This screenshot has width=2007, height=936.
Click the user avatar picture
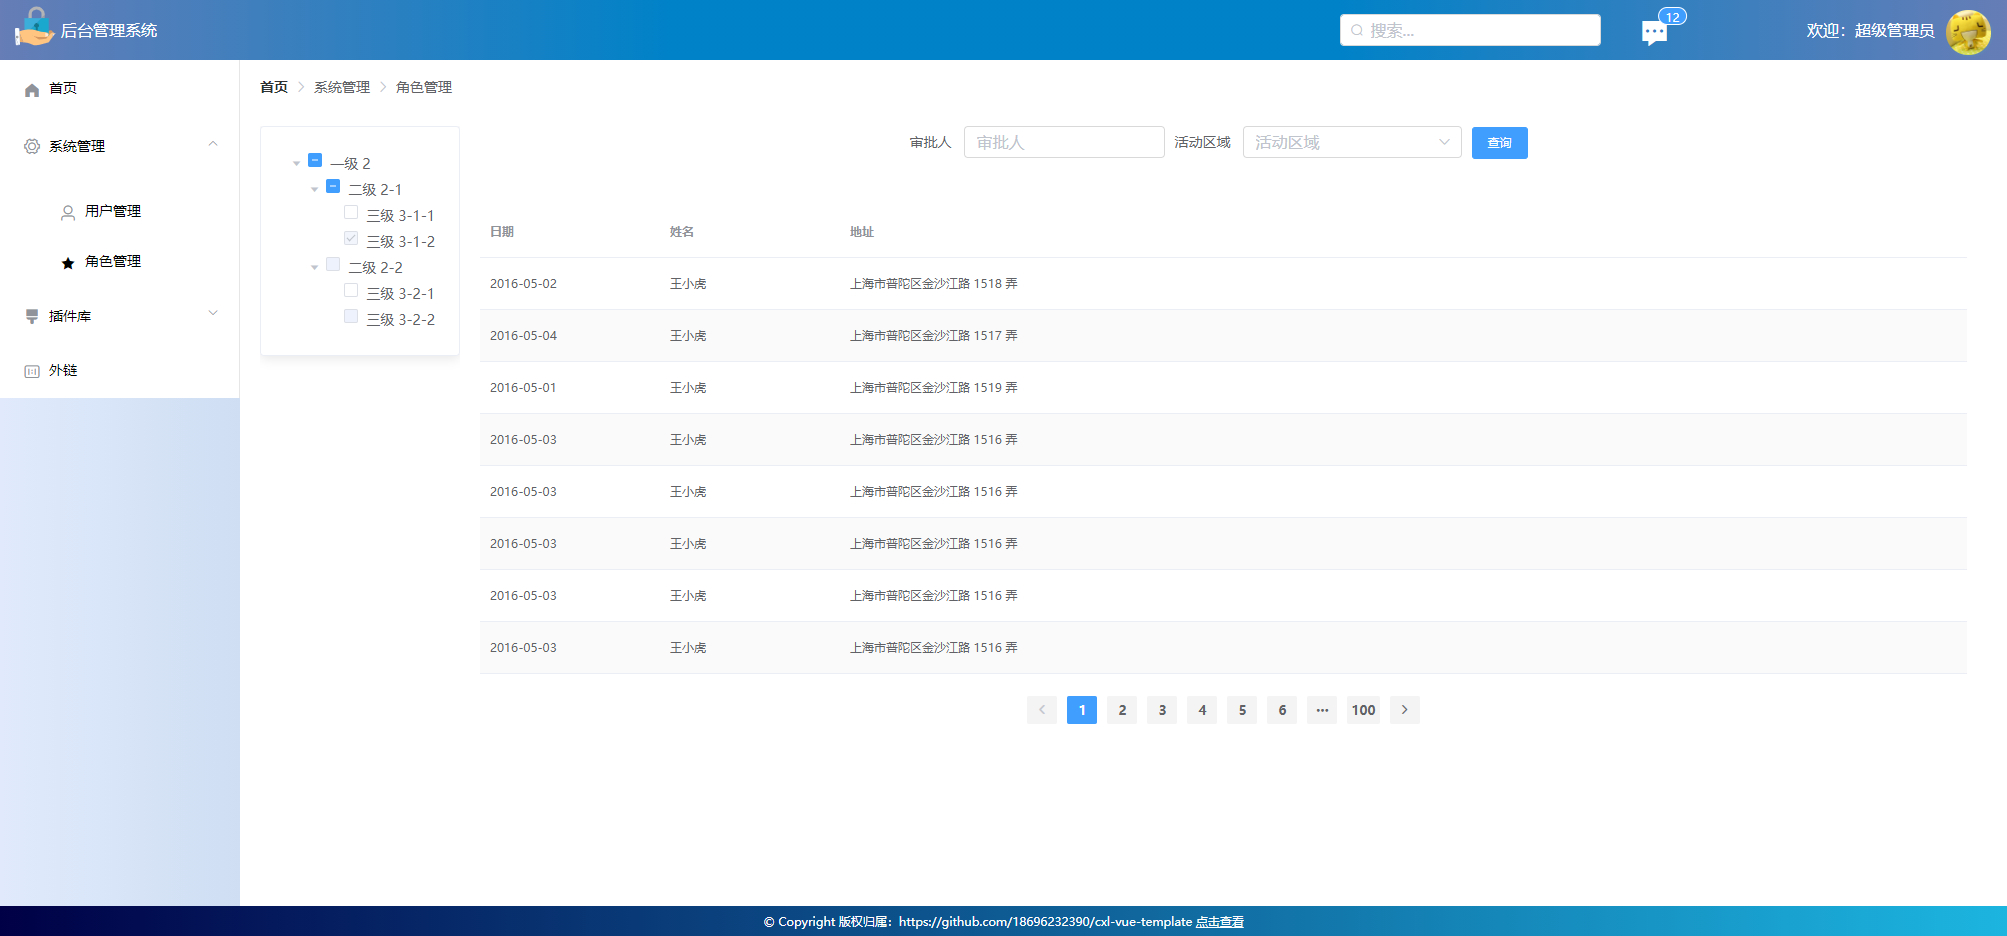click(1968, 32)
